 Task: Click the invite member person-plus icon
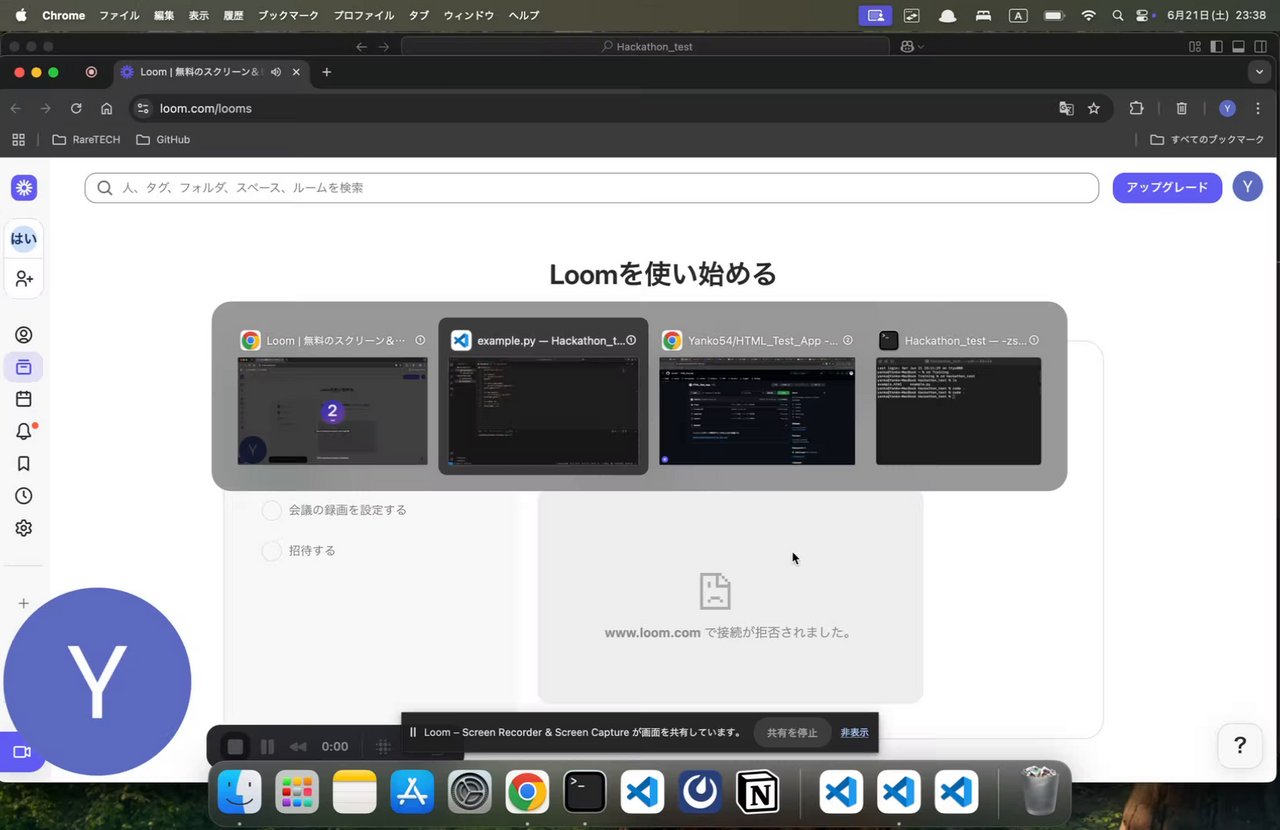[x=24, y=278]
